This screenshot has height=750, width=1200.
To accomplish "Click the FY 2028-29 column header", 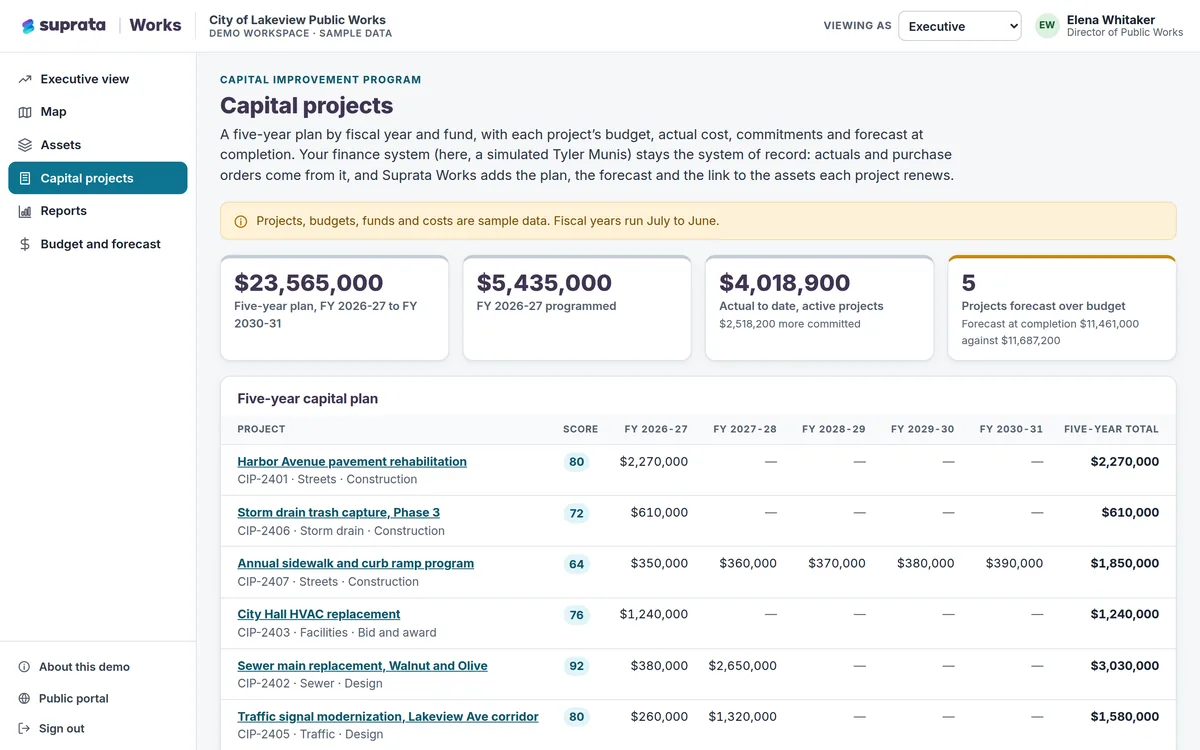I will 834,429.
